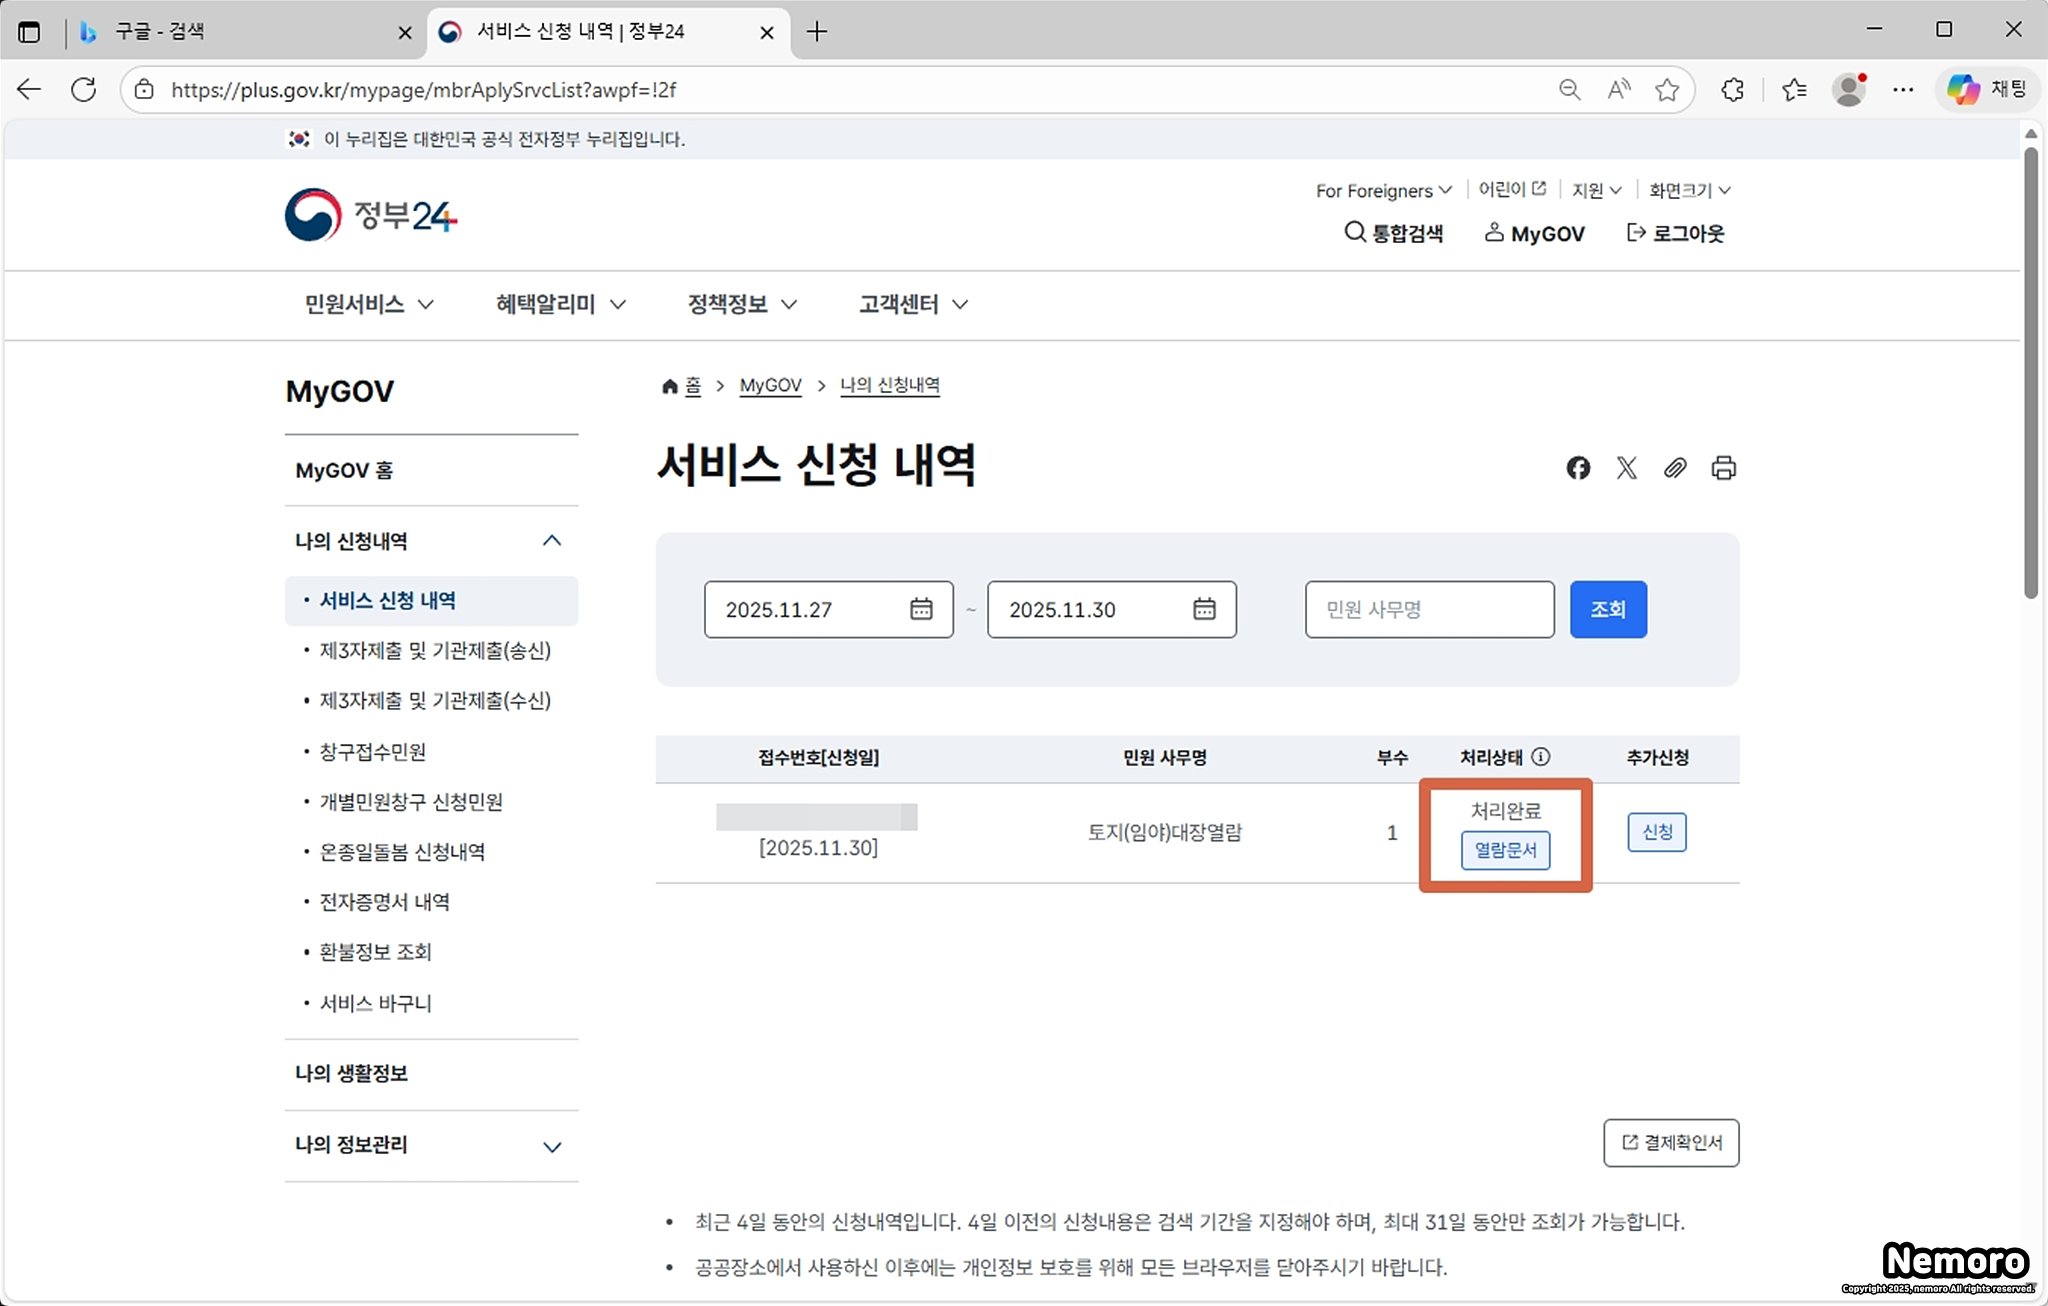Add page to browser favorites star
The height and width of the screenshot is (1306, 2048).
click(x=1667, y=90)
